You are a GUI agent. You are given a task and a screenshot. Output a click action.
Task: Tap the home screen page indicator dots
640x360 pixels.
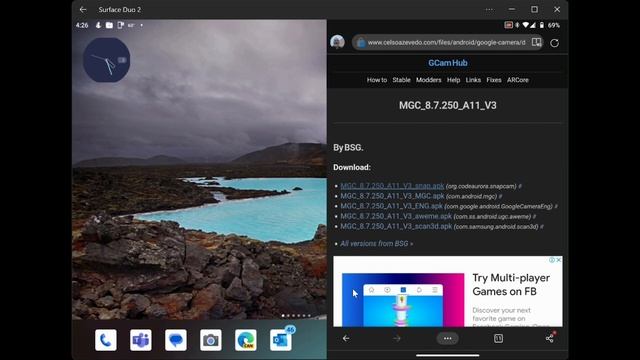click(296, 316)
